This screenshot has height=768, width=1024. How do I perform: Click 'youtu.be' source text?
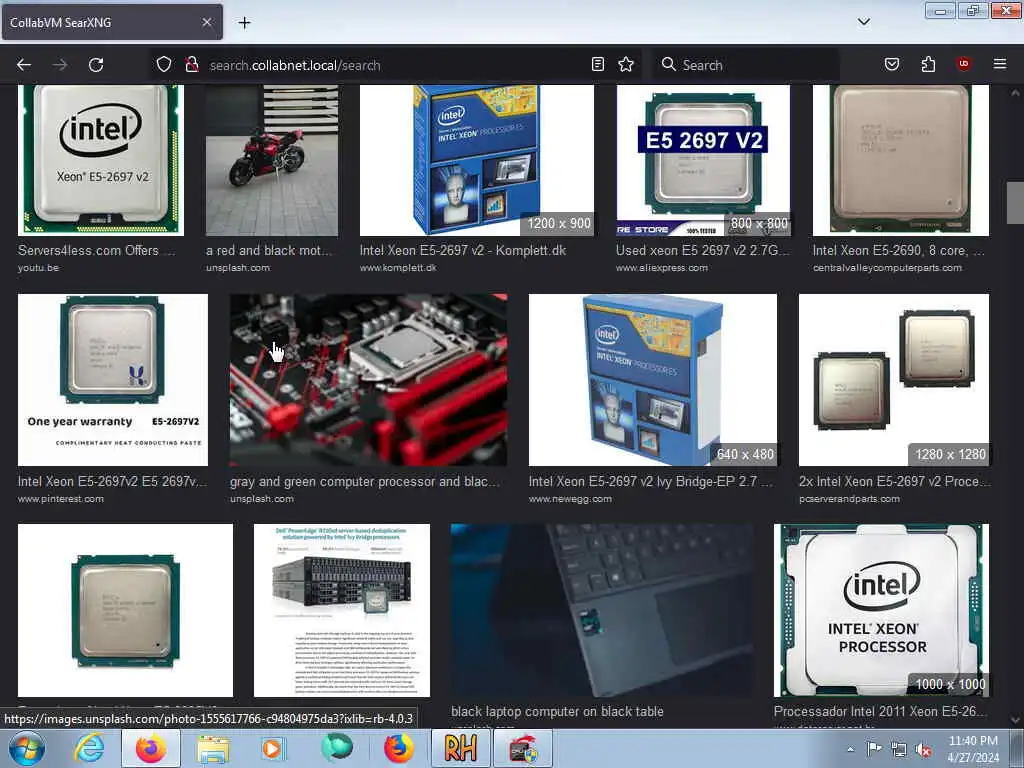coord(38,268)
